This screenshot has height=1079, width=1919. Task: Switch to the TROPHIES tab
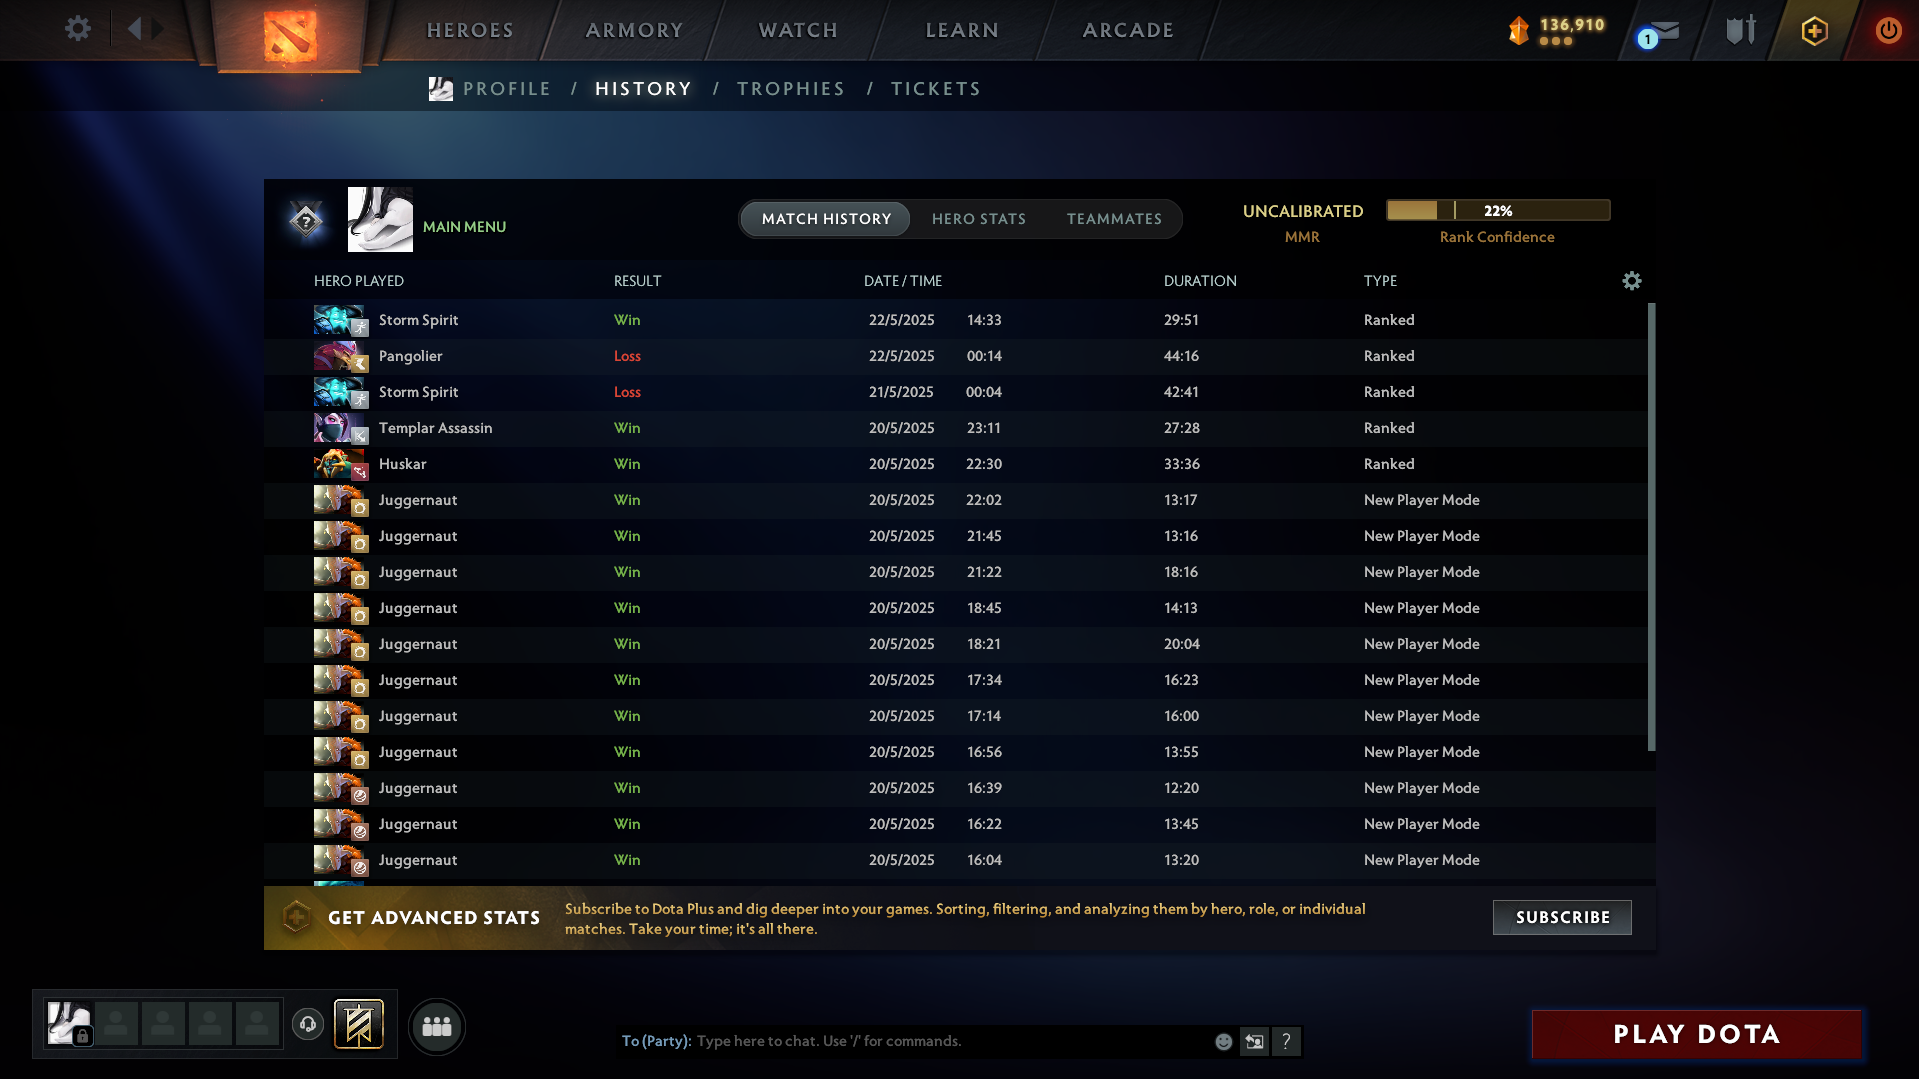[x=791, y=89]
